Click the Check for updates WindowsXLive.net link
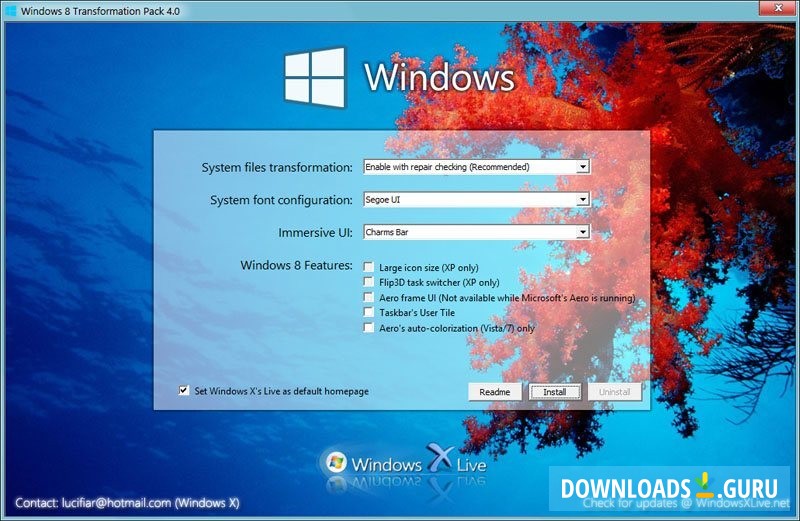Image resolution: width=800 pixels, height=521 pixels. coord(686,503)
